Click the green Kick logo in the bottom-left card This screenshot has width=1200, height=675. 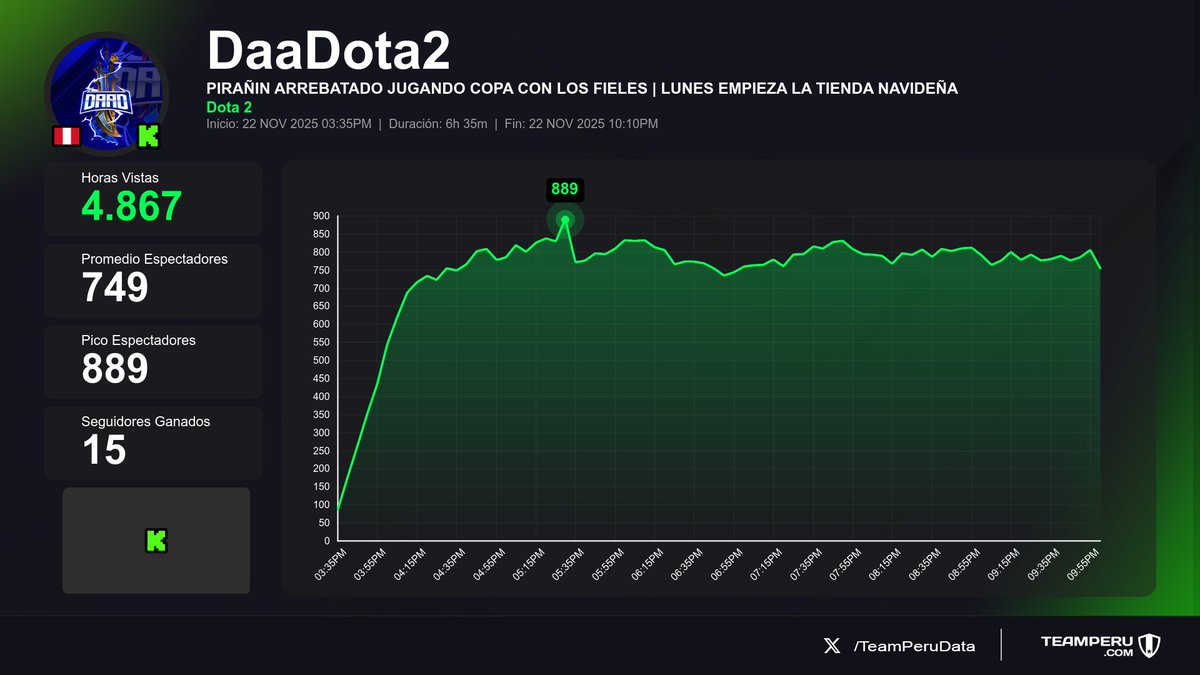coord(155,540)
